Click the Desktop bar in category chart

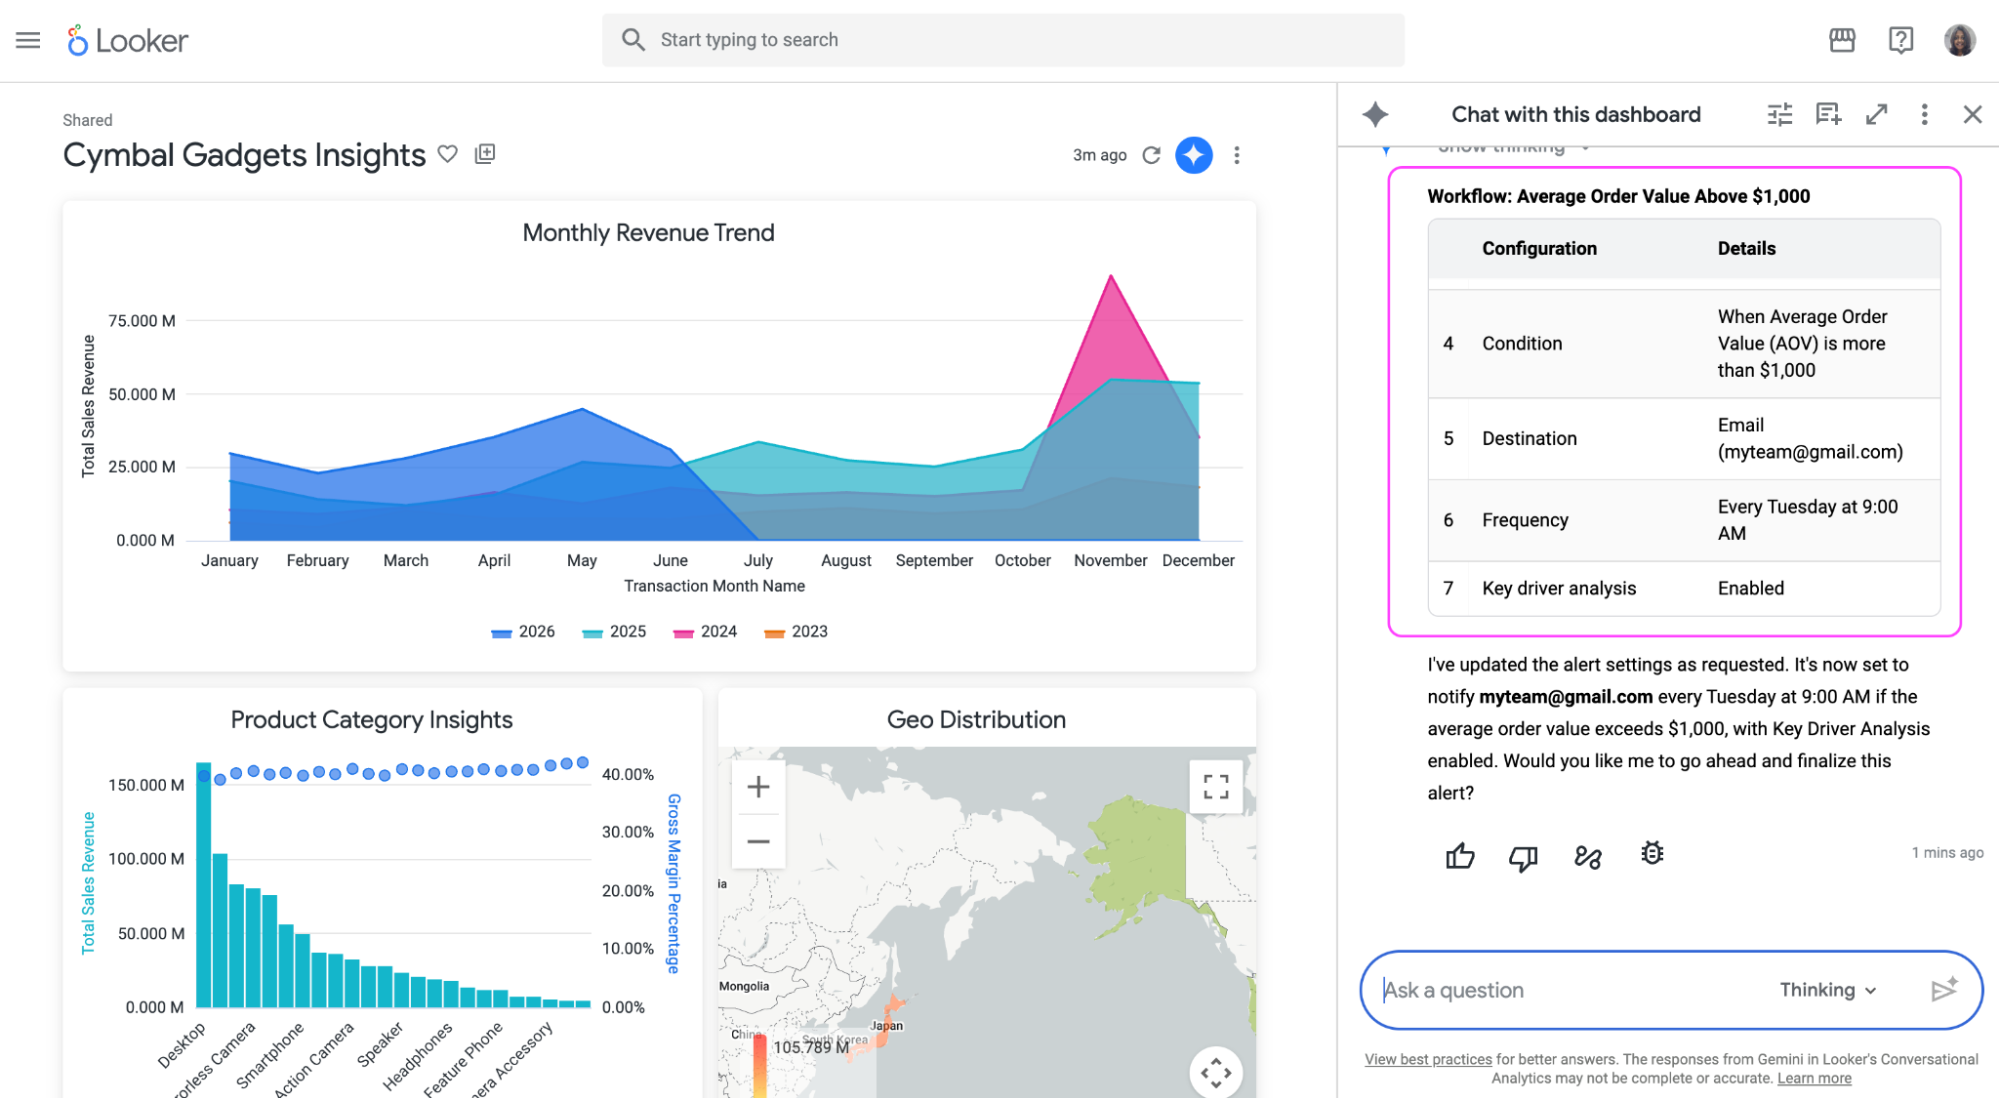point(203,885)
